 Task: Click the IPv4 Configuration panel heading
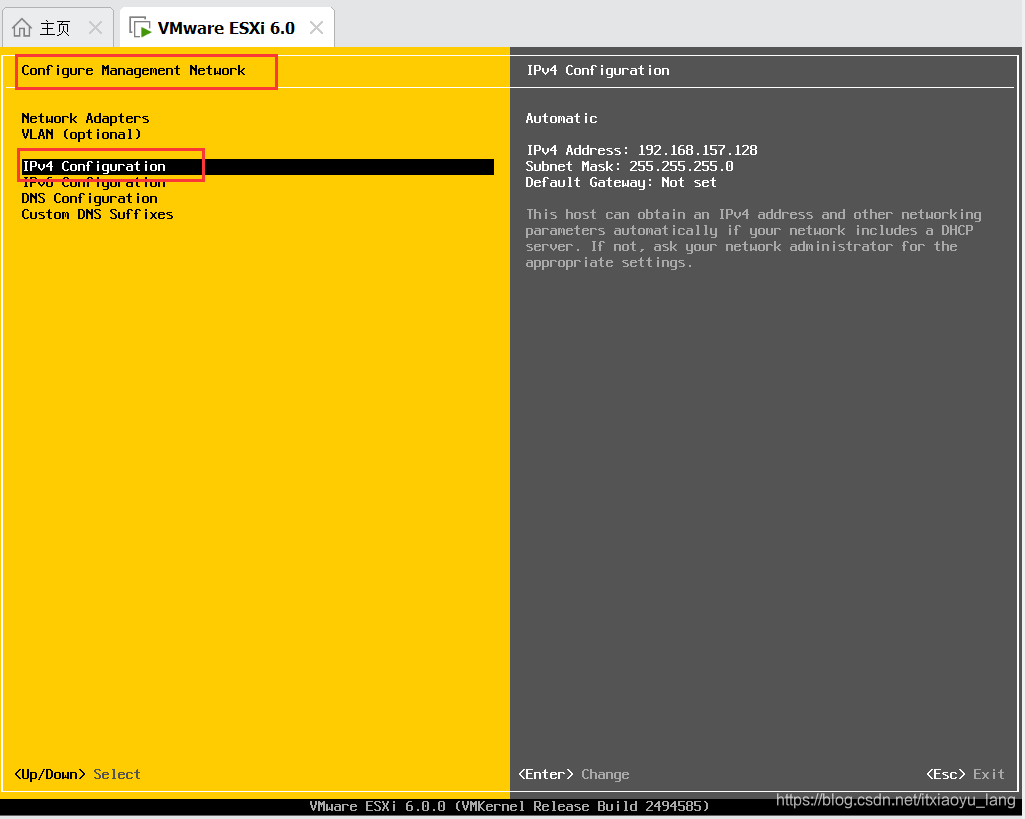click(598, 71)
